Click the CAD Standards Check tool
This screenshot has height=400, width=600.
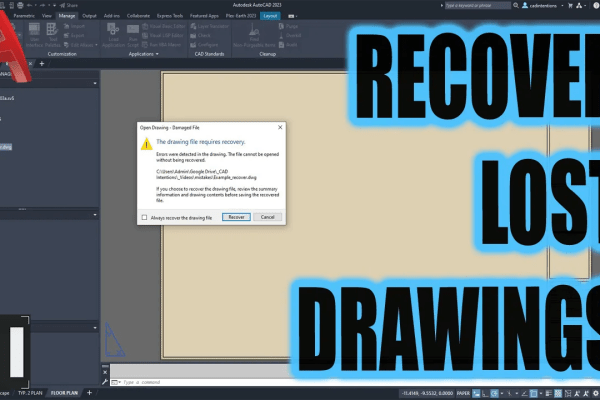(201, 35)
